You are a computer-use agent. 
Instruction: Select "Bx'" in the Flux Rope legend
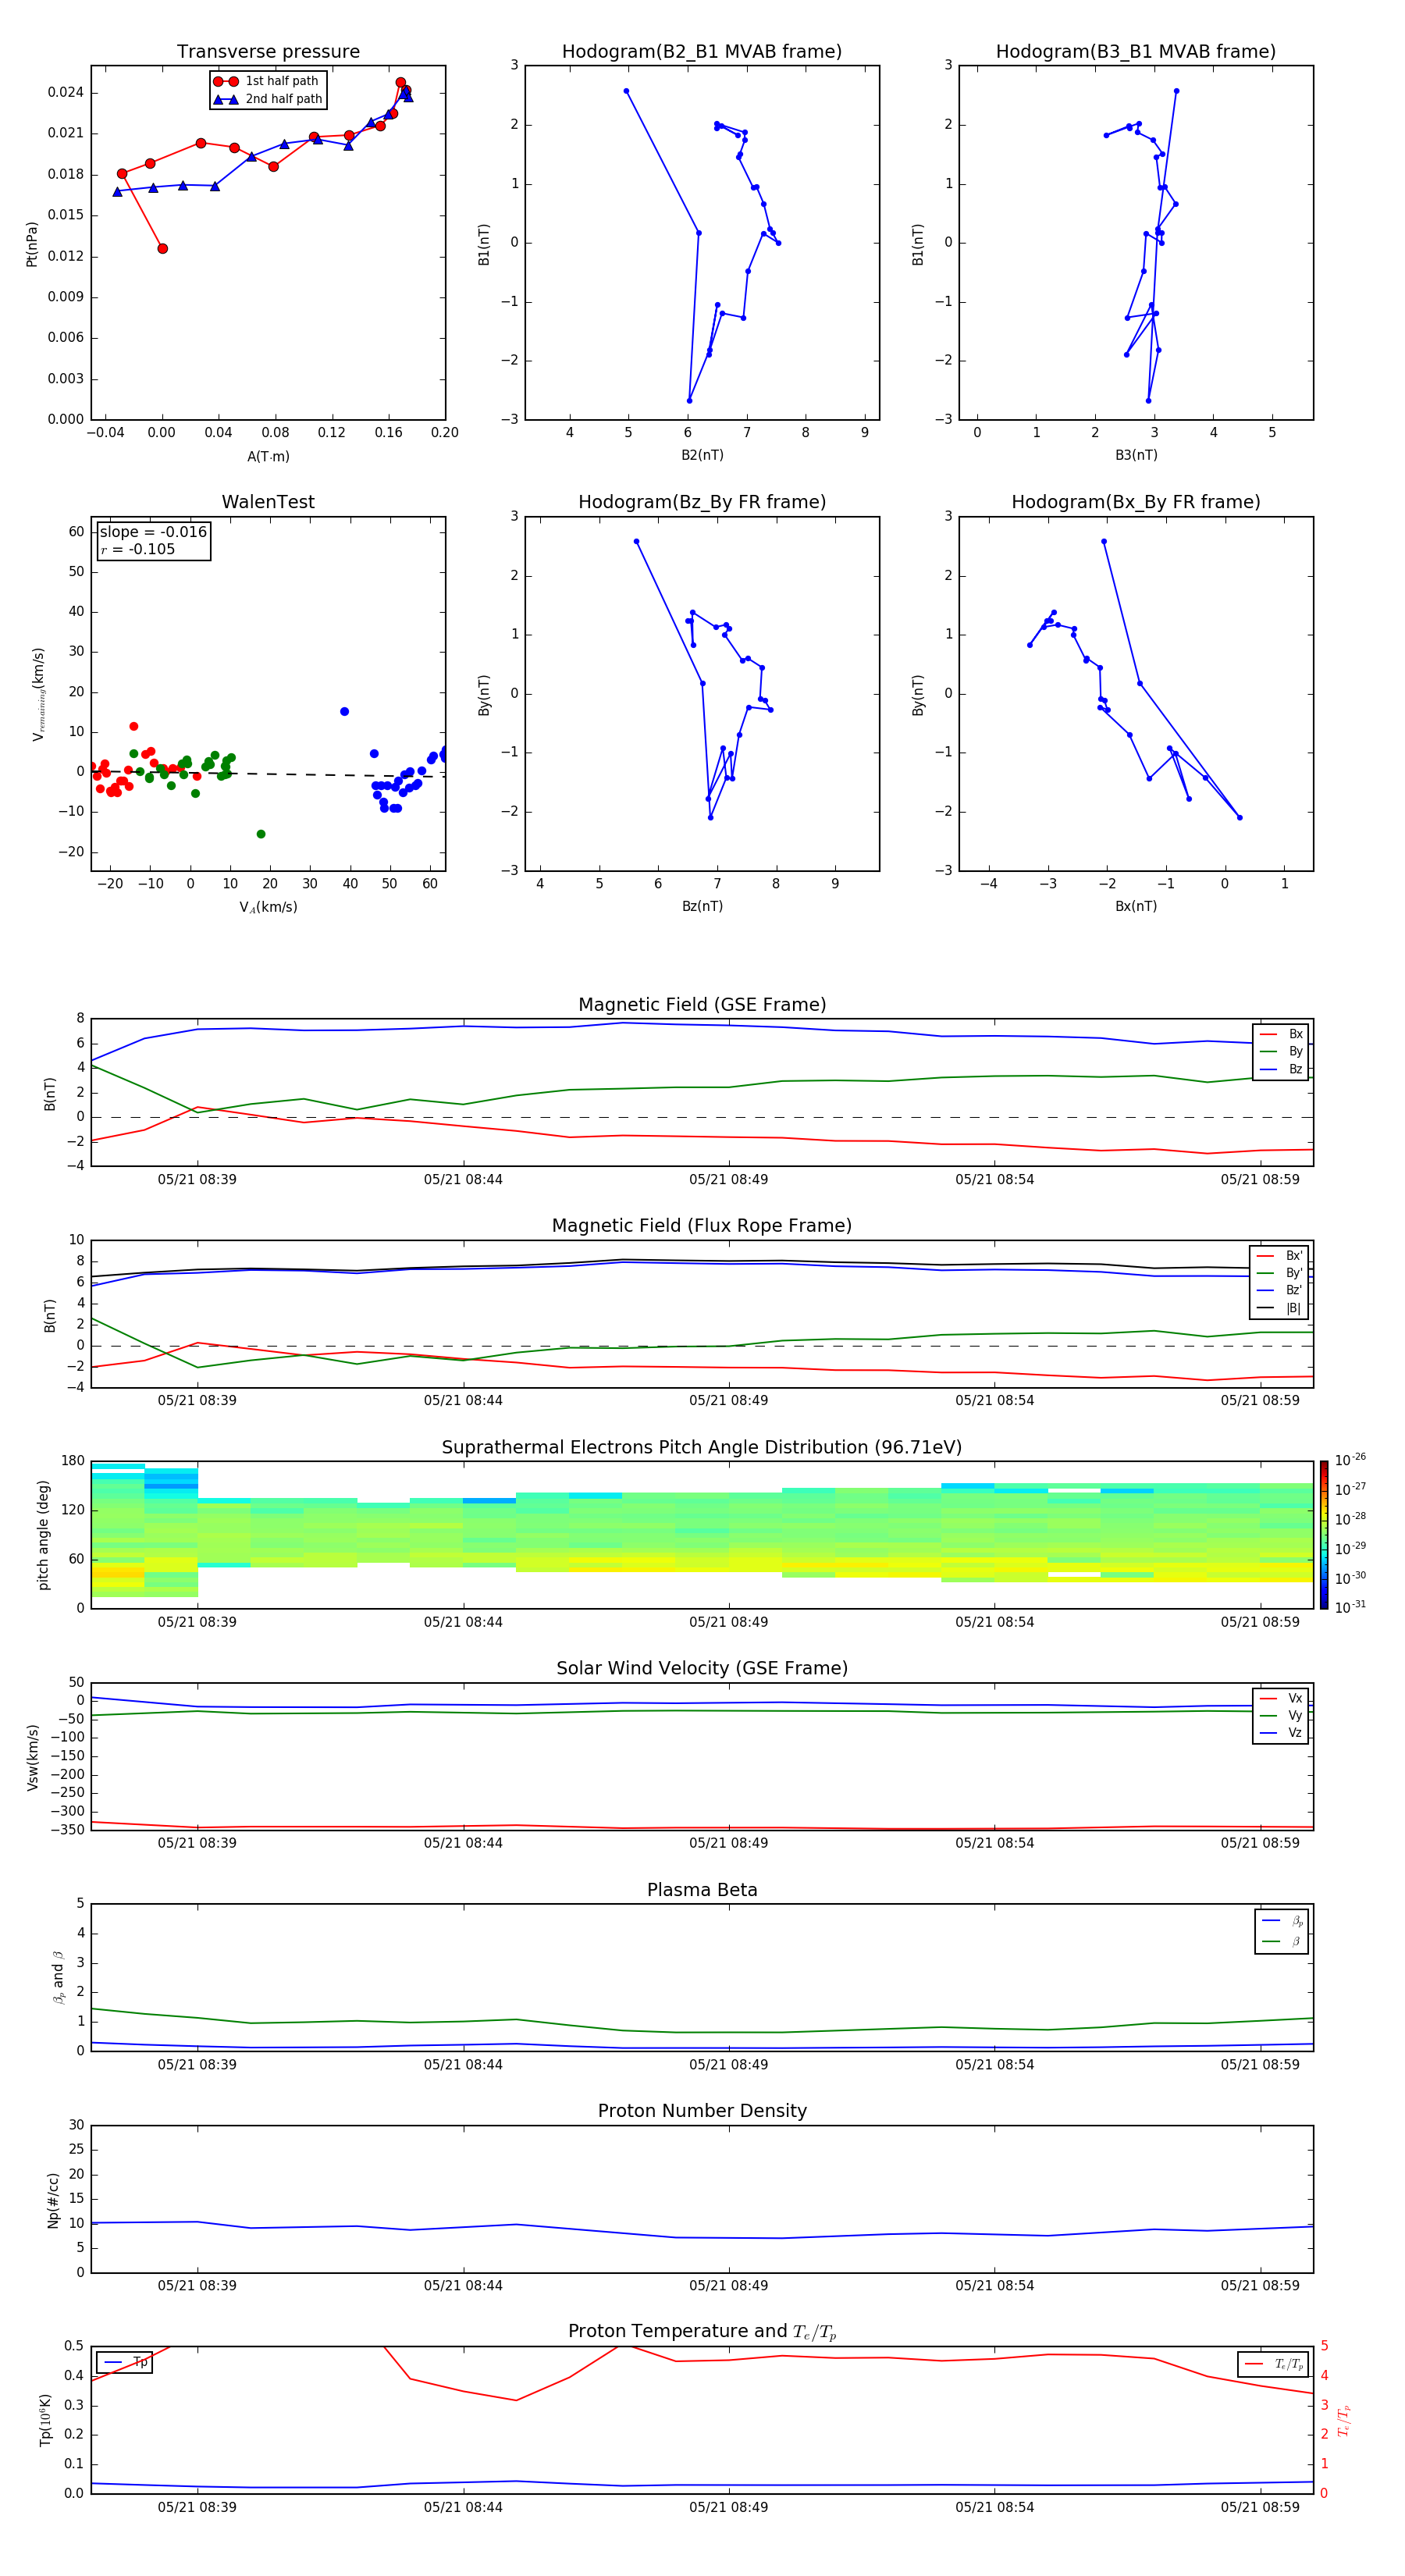[1279, 1256]
